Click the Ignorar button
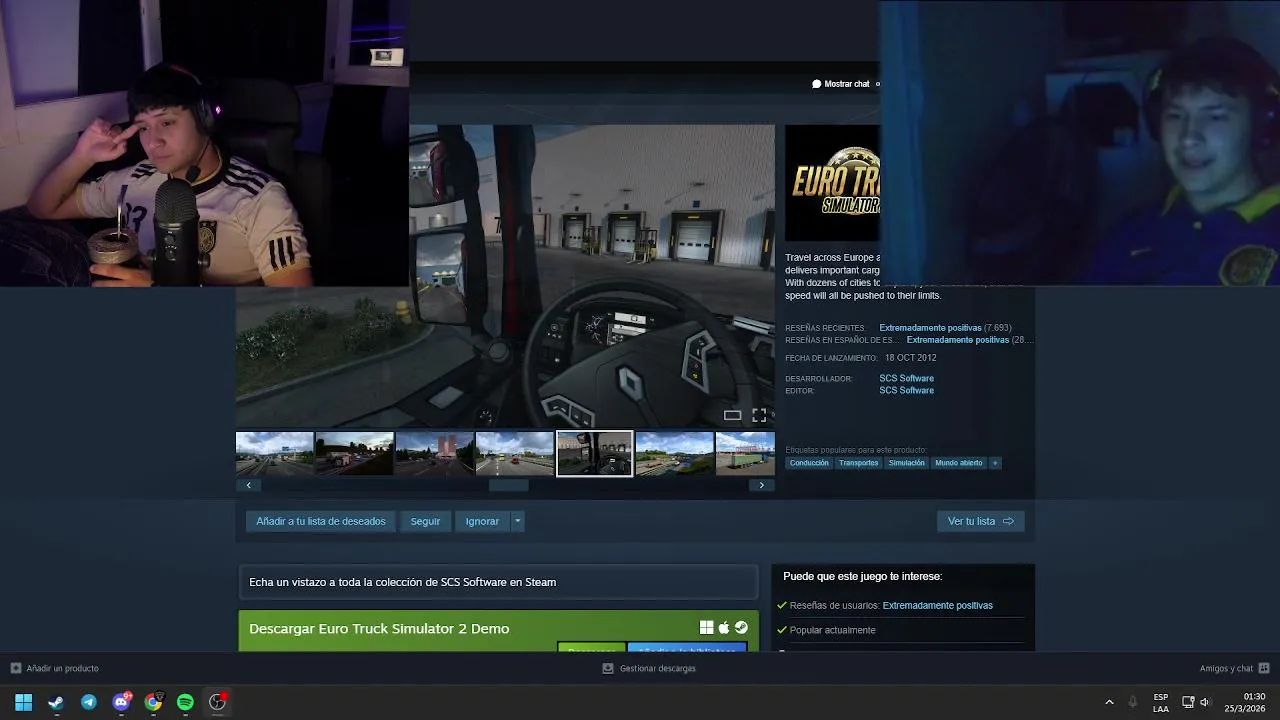The image size is (1280, 720). coord(482,521)
